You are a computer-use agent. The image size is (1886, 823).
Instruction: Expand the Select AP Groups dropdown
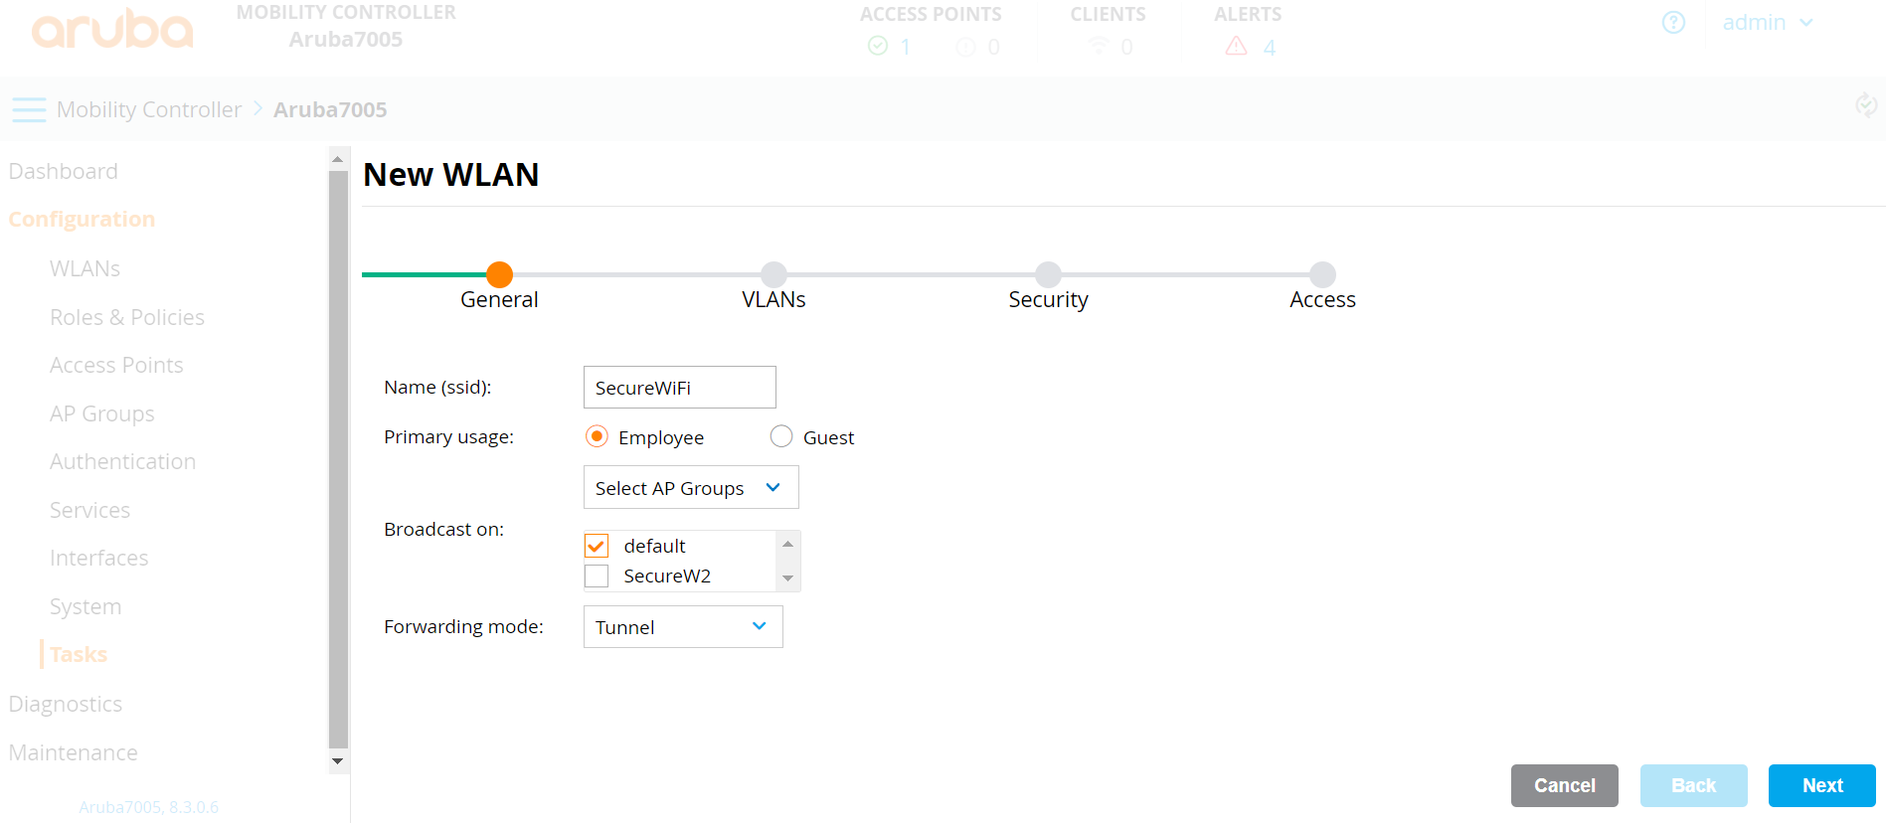[690, 488]
